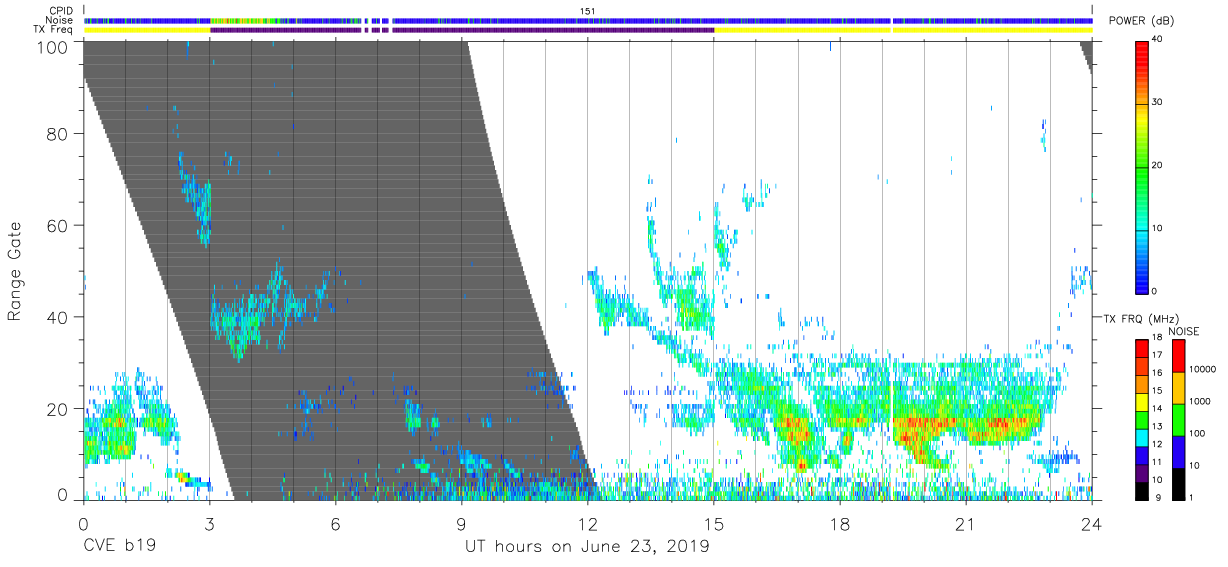Image resolution: width=1228 pixels, height=567 pixels.
Task: Click the NOISE color bar
Action: pos(1177,418)
